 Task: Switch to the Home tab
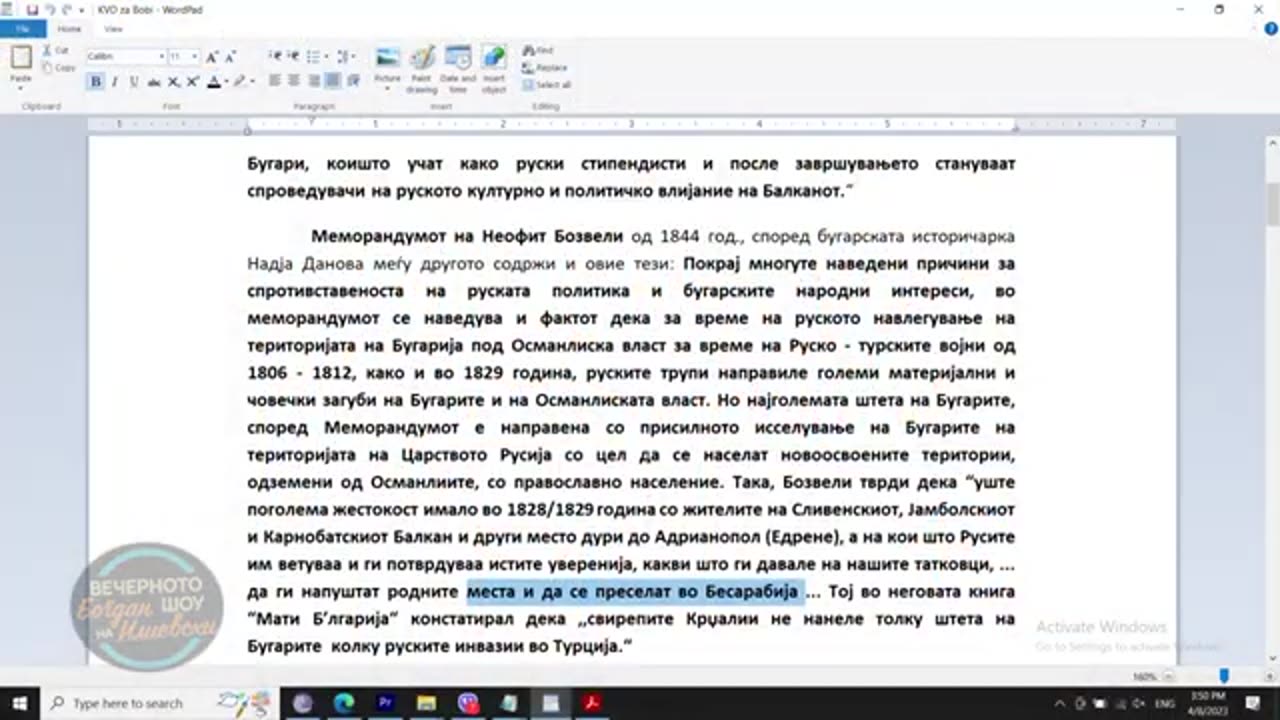[x=69, y=29]
